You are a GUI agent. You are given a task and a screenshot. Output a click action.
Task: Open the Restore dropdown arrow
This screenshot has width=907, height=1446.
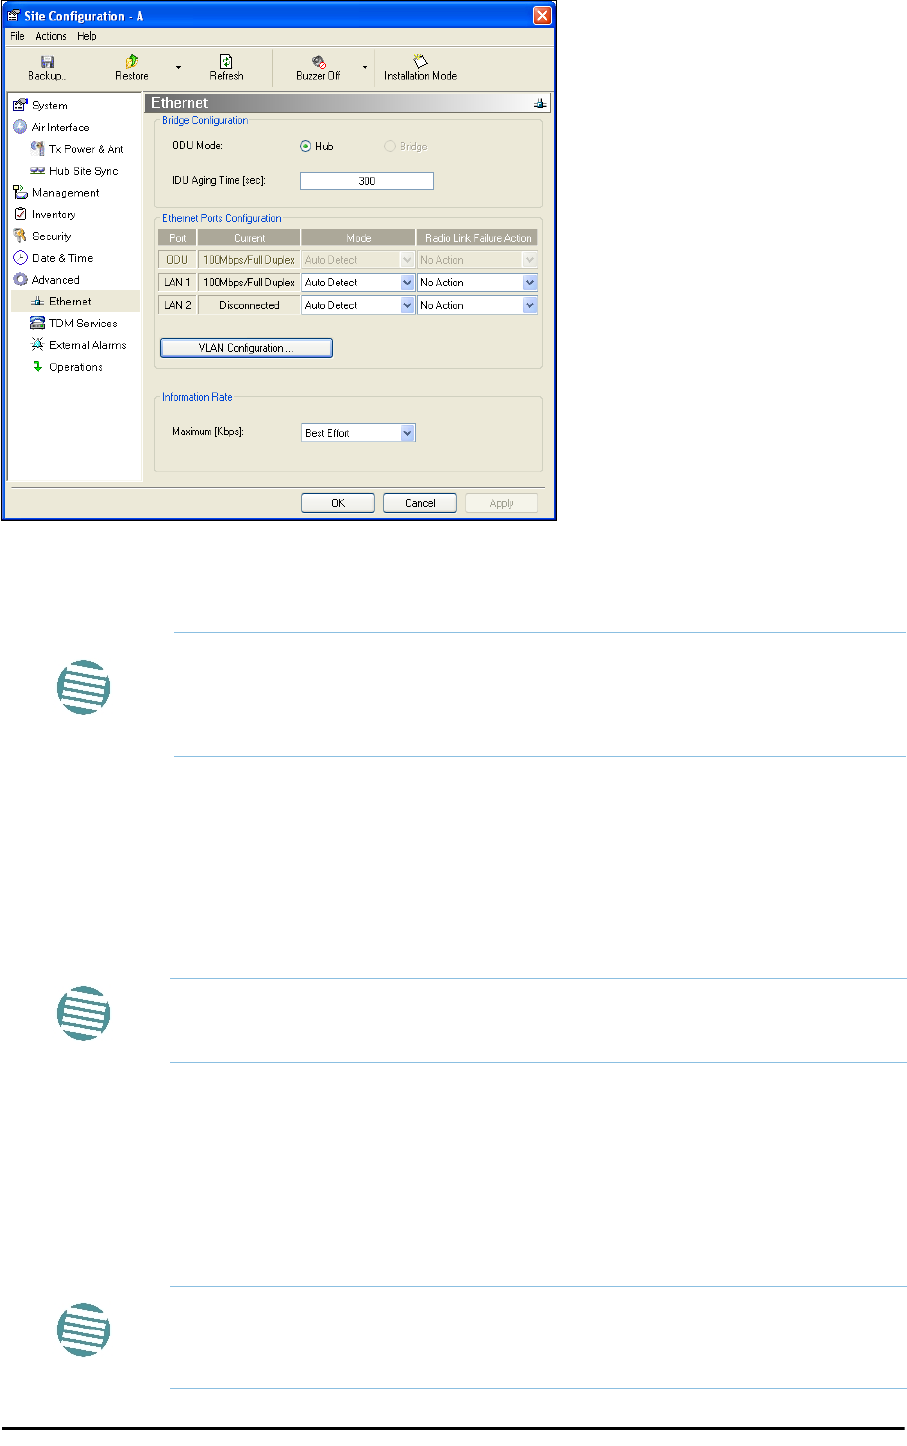[178, 68]
